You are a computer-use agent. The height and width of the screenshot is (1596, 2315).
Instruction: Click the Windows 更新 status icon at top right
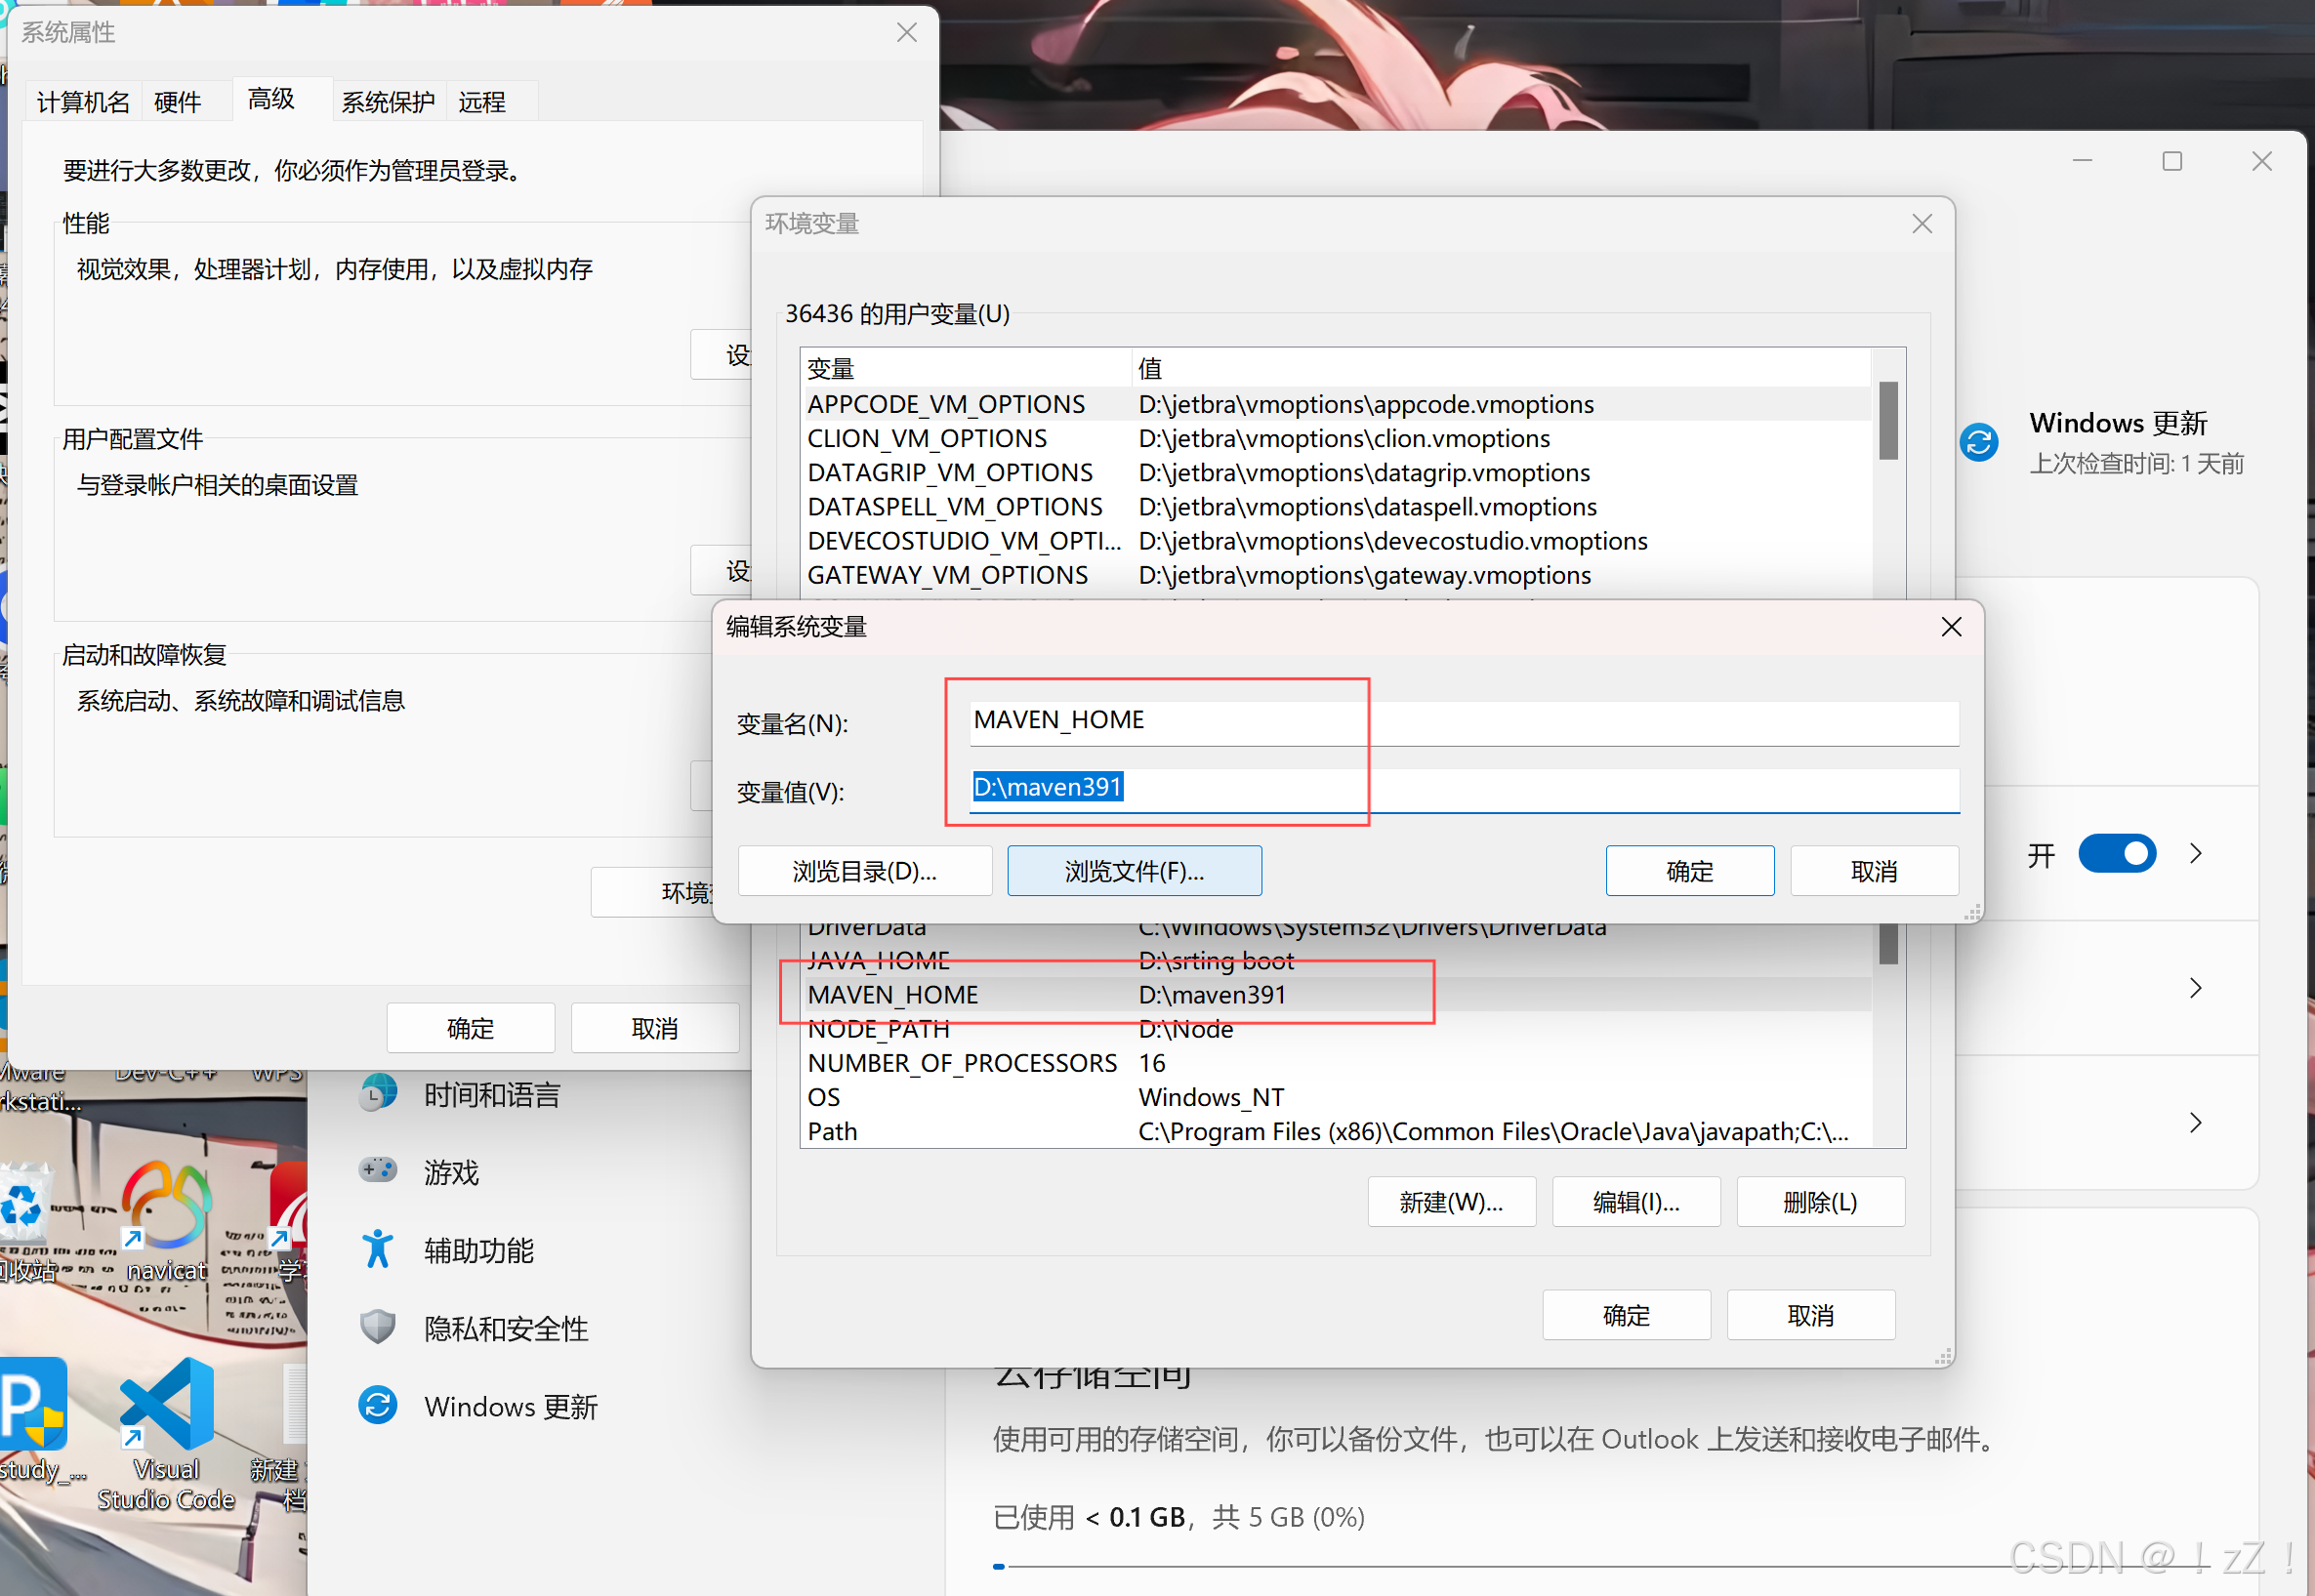(1978, 441)
